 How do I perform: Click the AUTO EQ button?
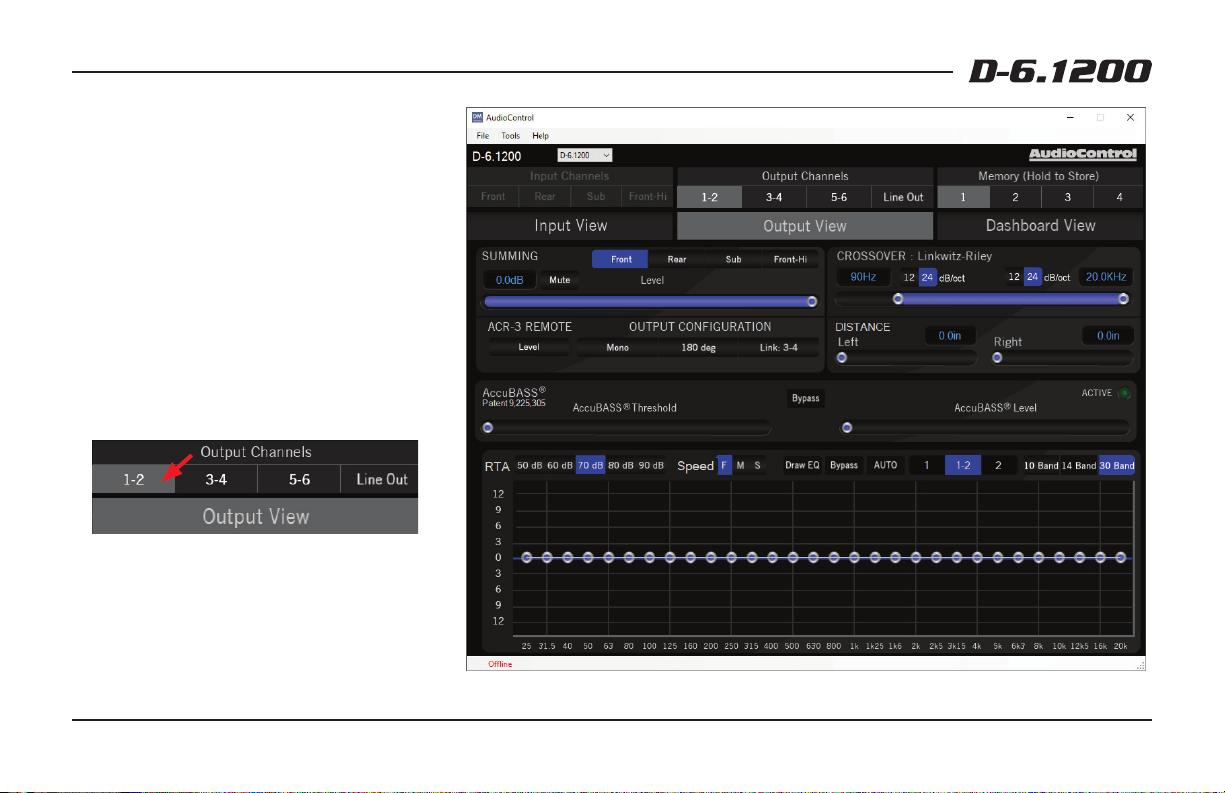[885, 466]
